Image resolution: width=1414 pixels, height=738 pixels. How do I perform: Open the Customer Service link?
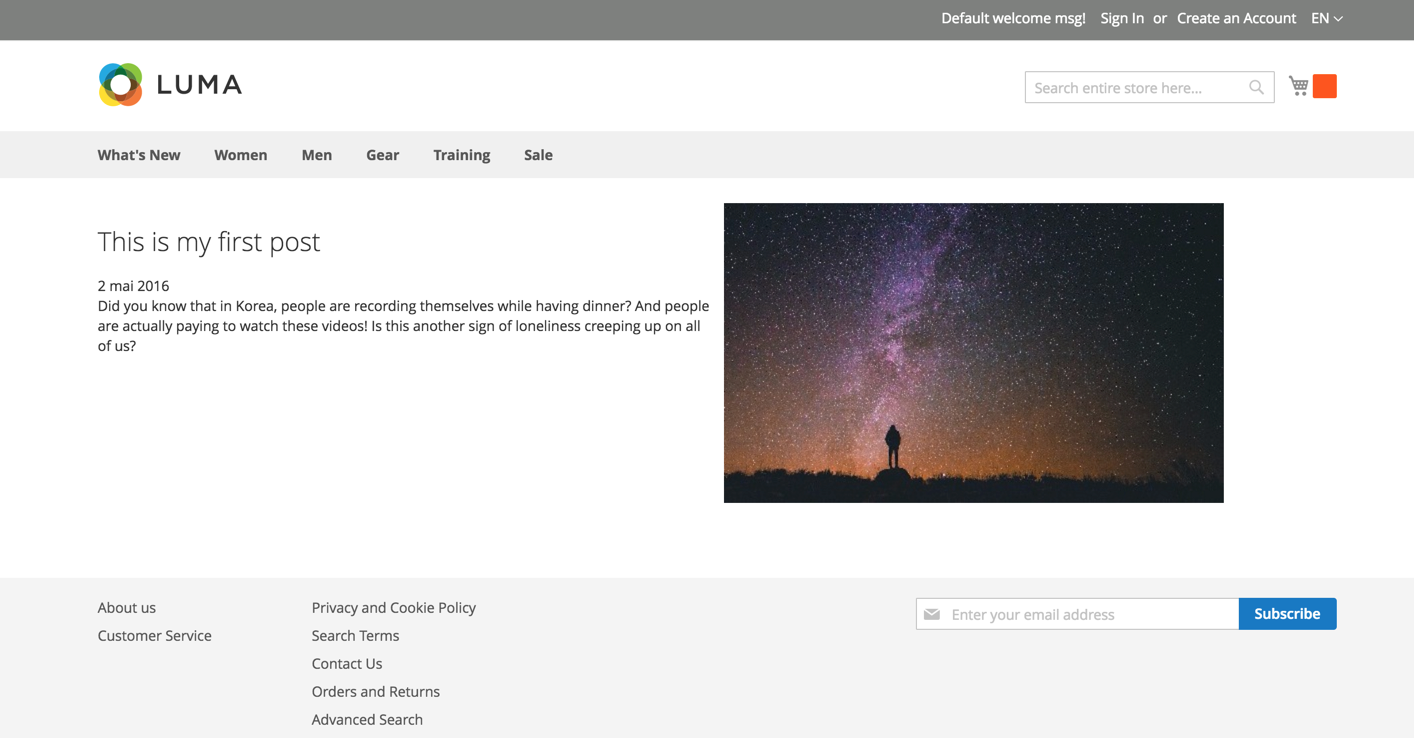coord(155,636)
